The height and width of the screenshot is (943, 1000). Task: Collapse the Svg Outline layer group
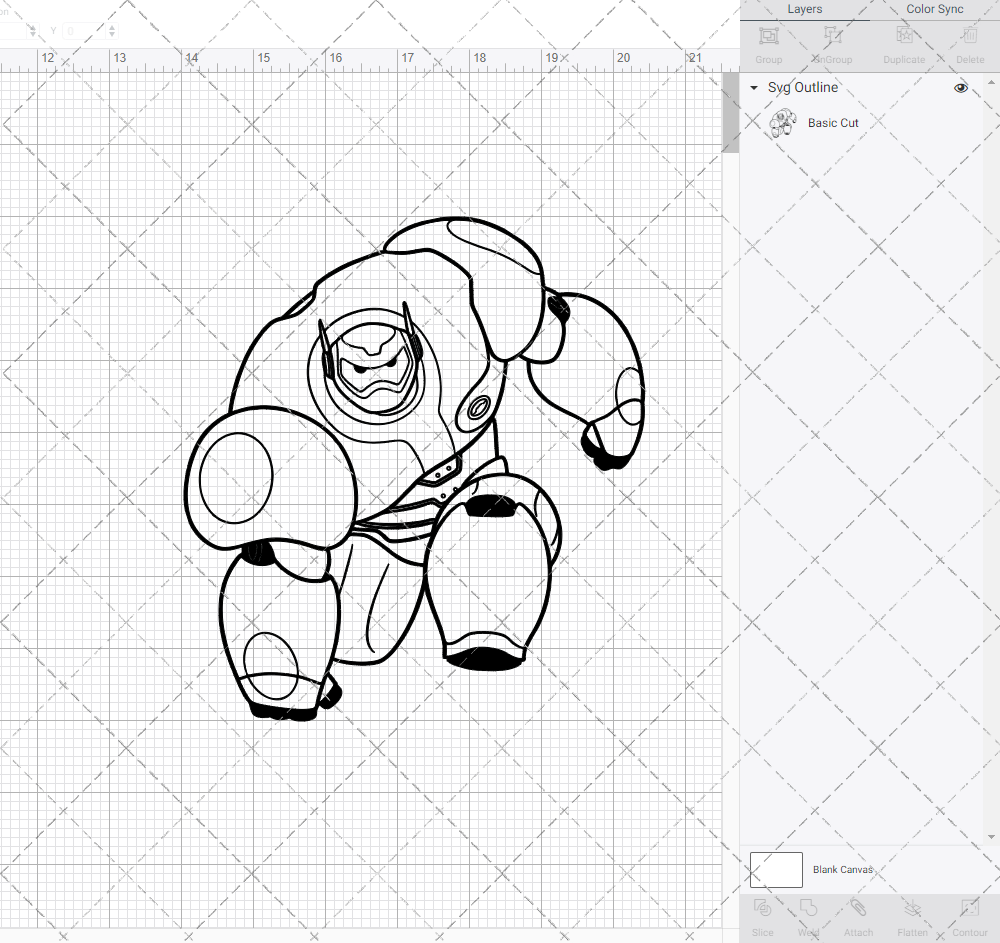[x=753, y=88]
